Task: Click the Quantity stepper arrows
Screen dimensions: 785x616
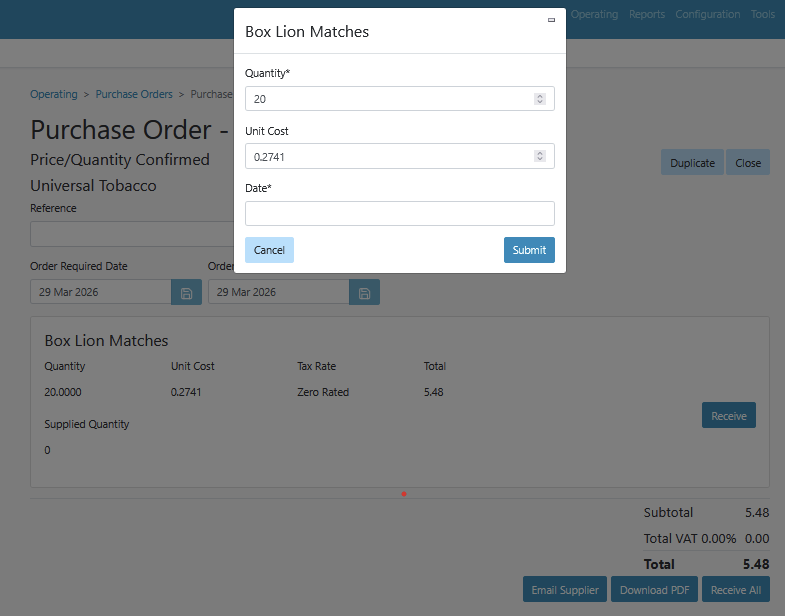Action: pos(540,99)
